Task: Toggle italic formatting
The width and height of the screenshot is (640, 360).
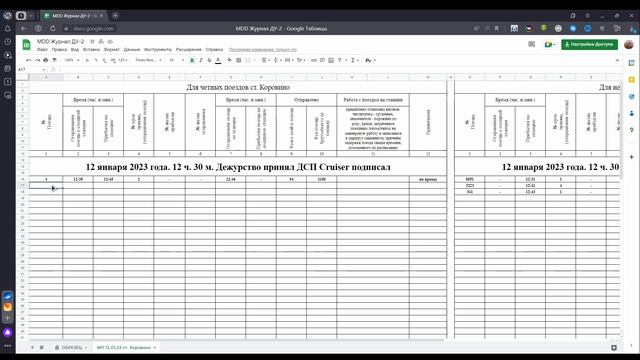Action: pos(201,60)
